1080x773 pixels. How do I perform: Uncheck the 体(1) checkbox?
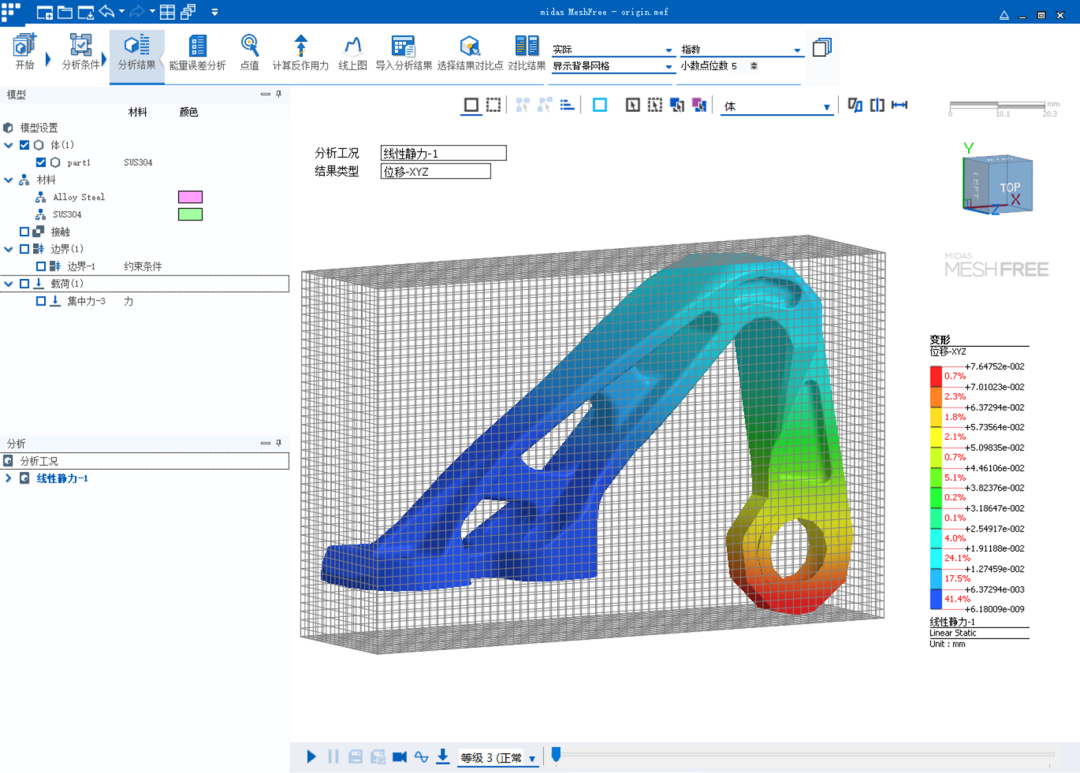25,145
